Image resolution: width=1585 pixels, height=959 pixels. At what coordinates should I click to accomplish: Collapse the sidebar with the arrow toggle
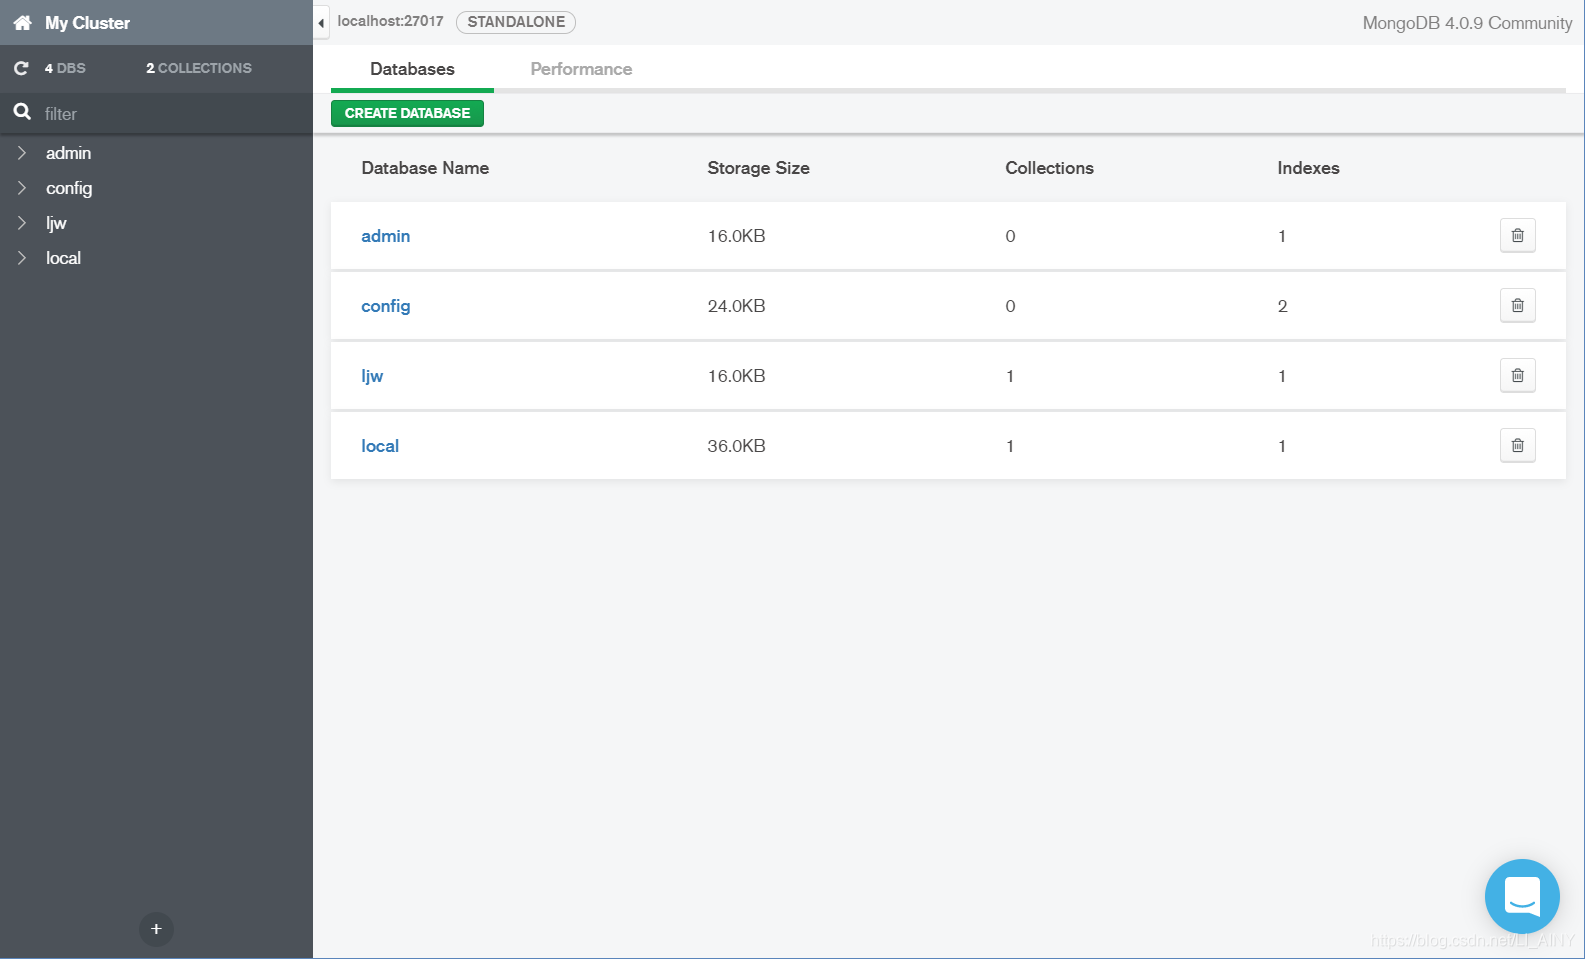(x=321, y=22)
